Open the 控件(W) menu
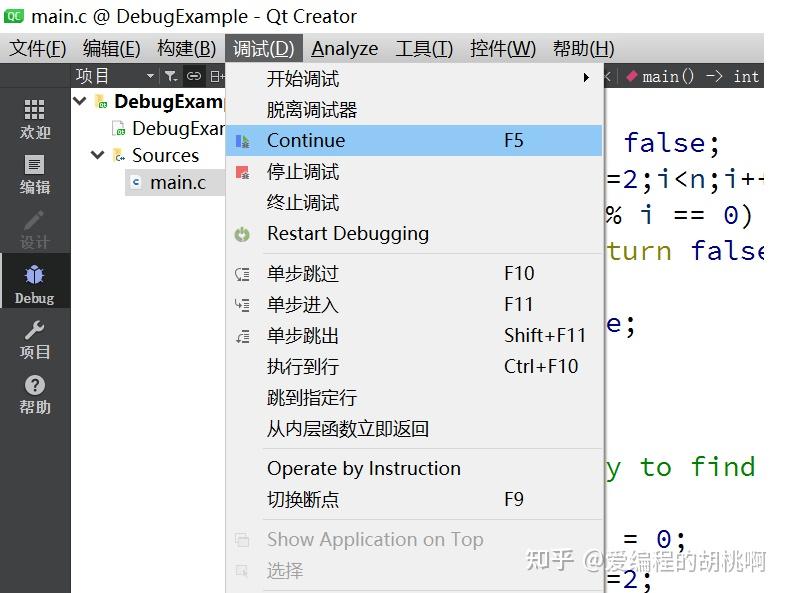 pos(503,49)
